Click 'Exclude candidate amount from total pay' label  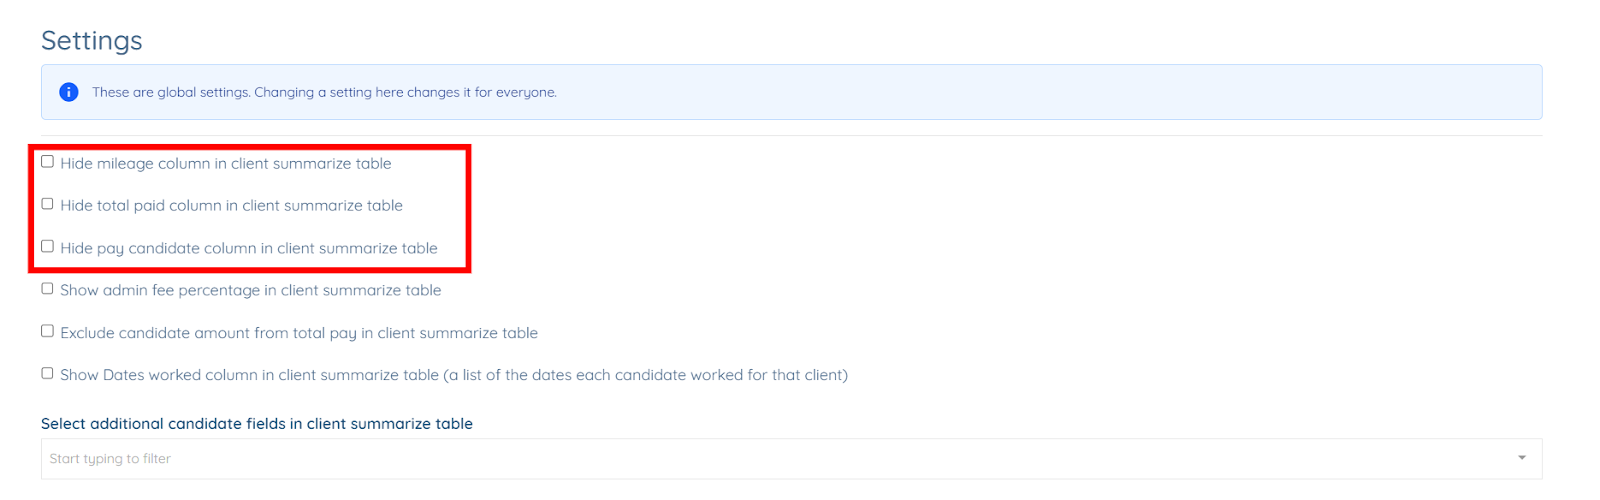(298, 333)
